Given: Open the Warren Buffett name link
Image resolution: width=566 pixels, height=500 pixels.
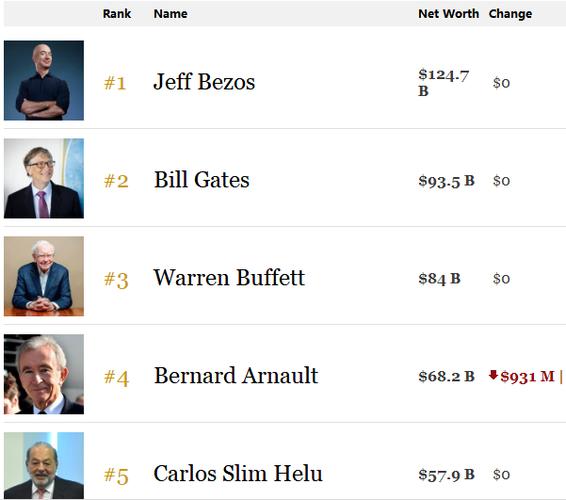Looking at the screenshot, I should [229, 277].
